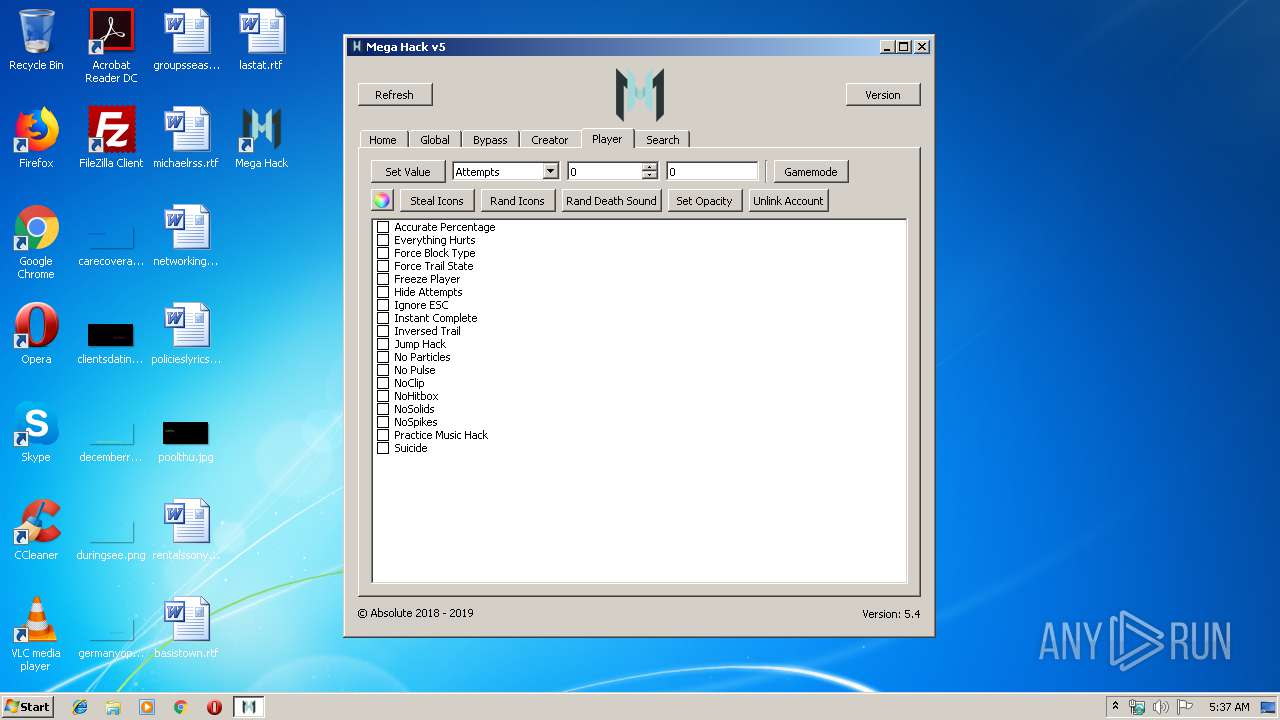The width and height of the screenshot is (1280, 720).
Task: Toggle Freeze Player checkbox
Action: (382, 279)
